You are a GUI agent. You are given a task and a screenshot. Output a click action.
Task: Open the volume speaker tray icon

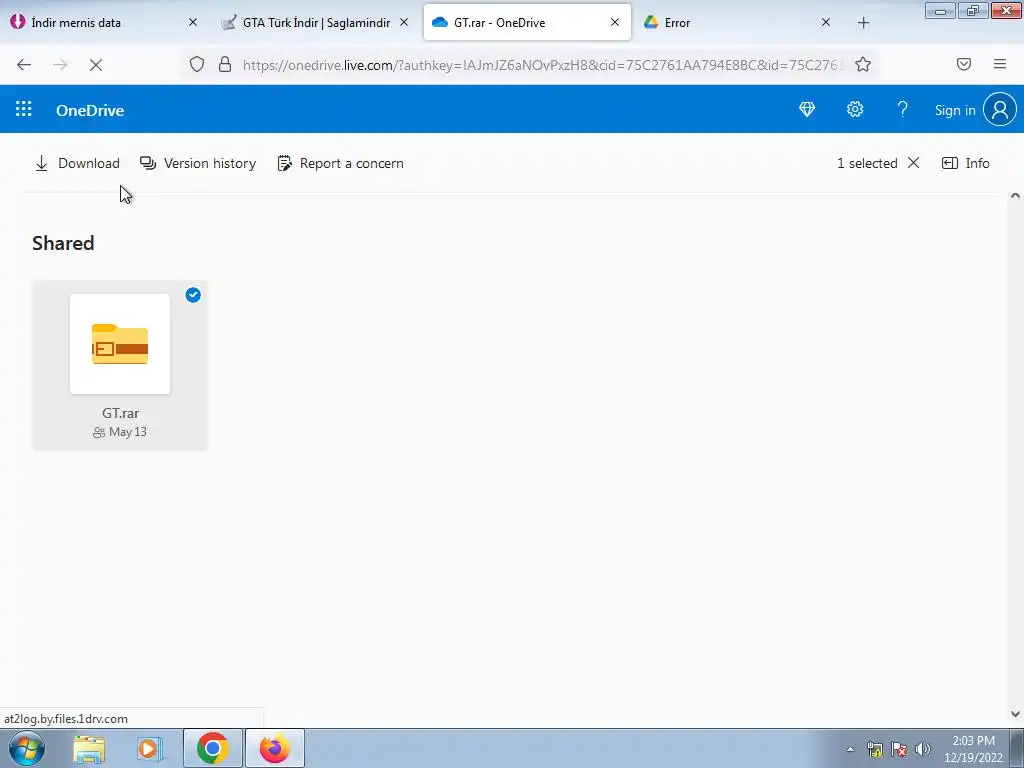[923, 749]
